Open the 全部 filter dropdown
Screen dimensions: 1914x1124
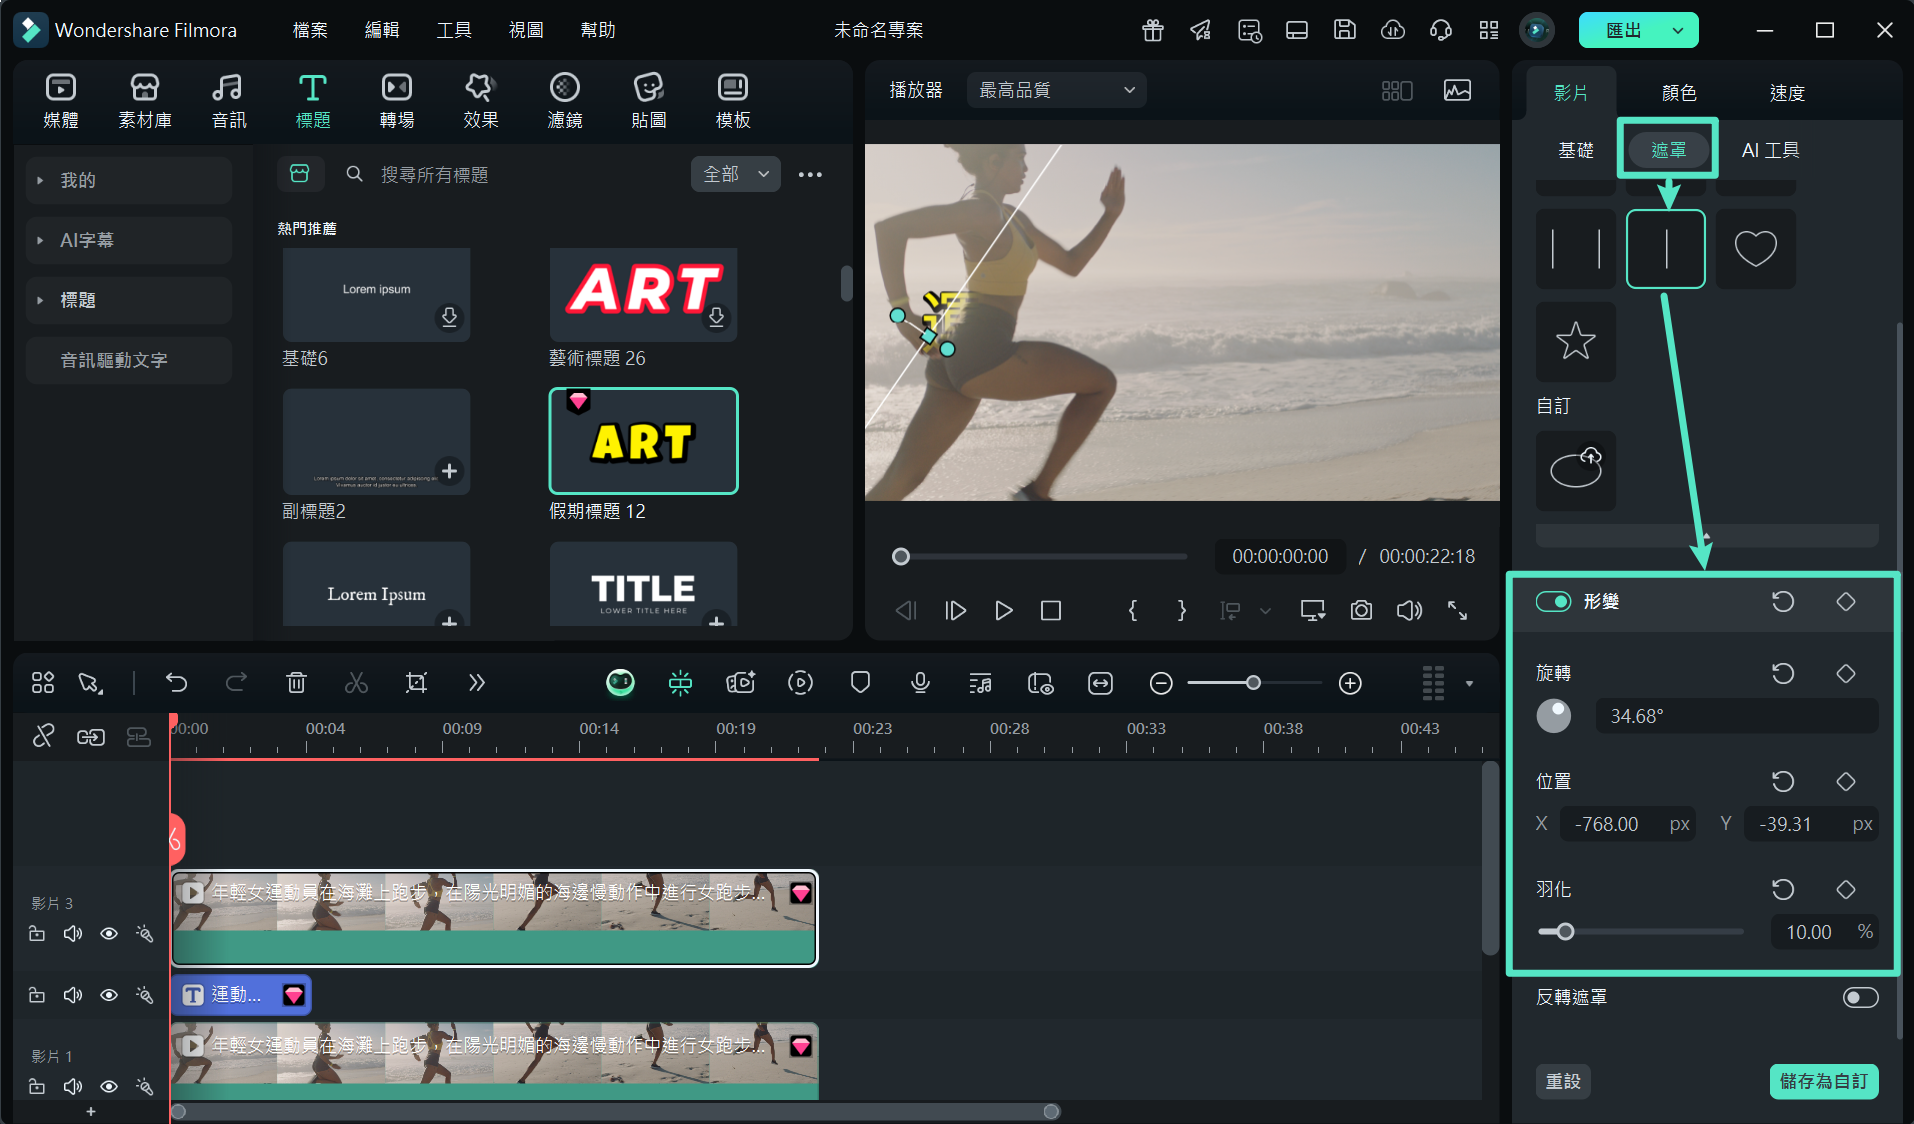[735, 174]
